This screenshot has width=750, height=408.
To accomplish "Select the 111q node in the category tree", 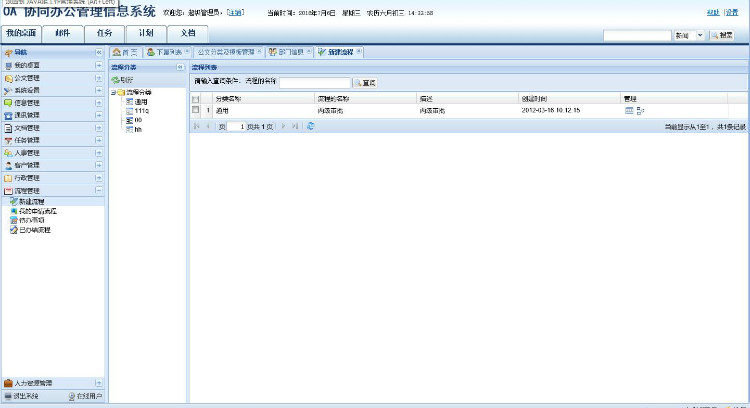I will 140,110.
